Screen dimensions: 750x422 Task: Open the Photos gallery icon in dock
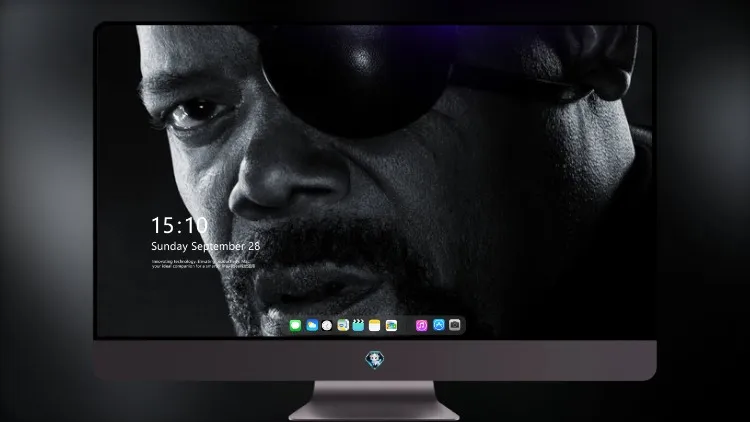(x=391, y=326)
